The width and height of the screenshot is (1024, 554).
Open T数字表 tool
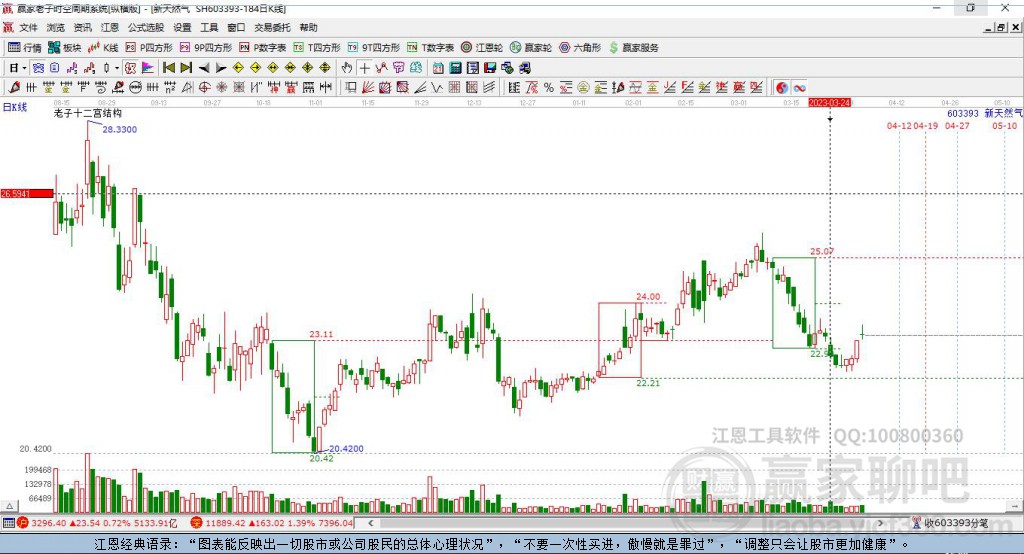pyautogui.click(x=430, y=48)
